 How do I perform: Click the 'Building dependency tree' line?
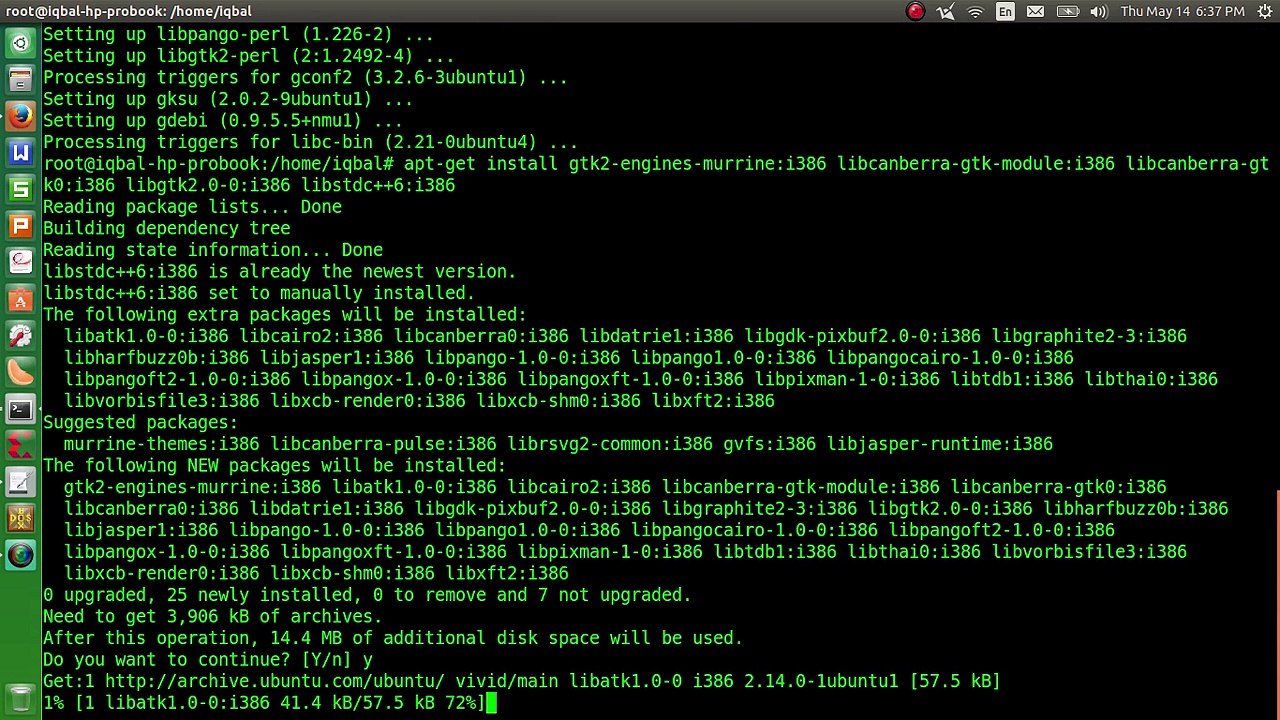point(166,229)
